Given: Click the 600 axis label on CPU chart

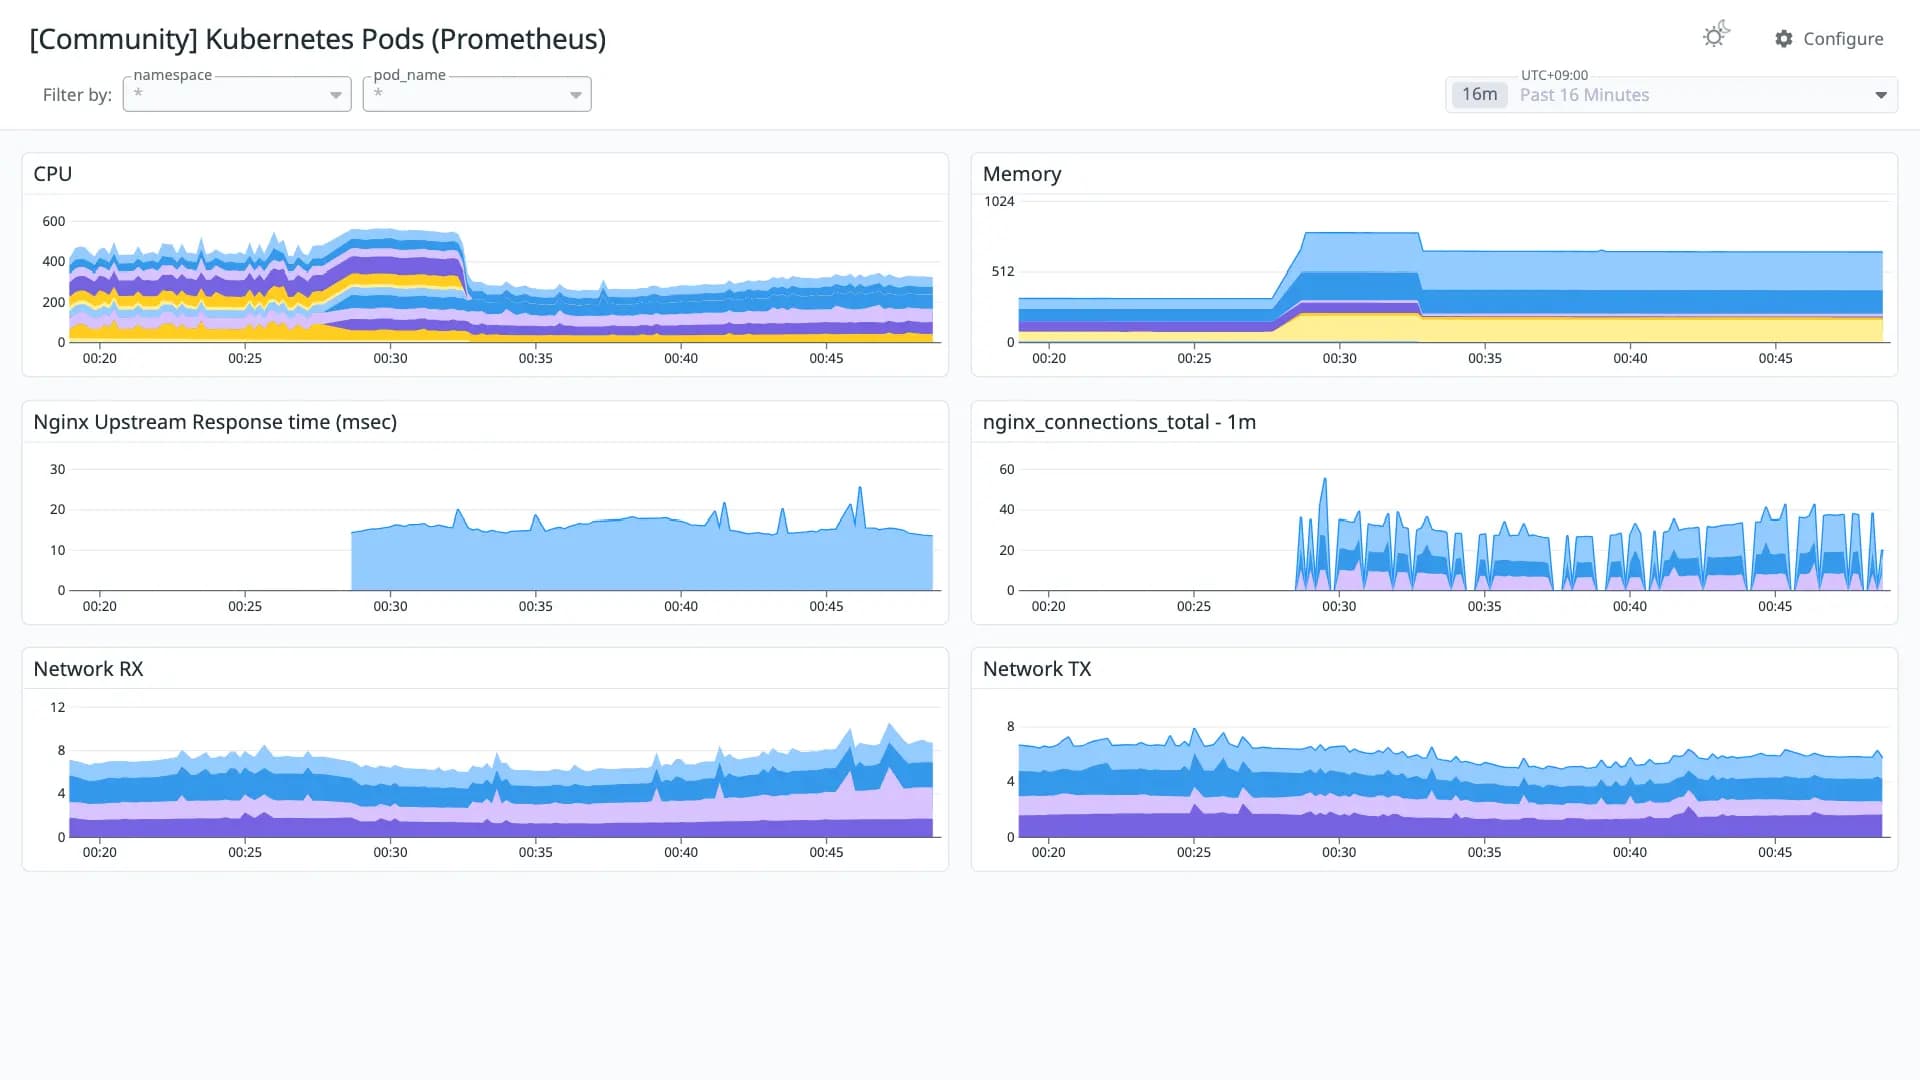Looking at the screenshot, I should tap(53, 221).
